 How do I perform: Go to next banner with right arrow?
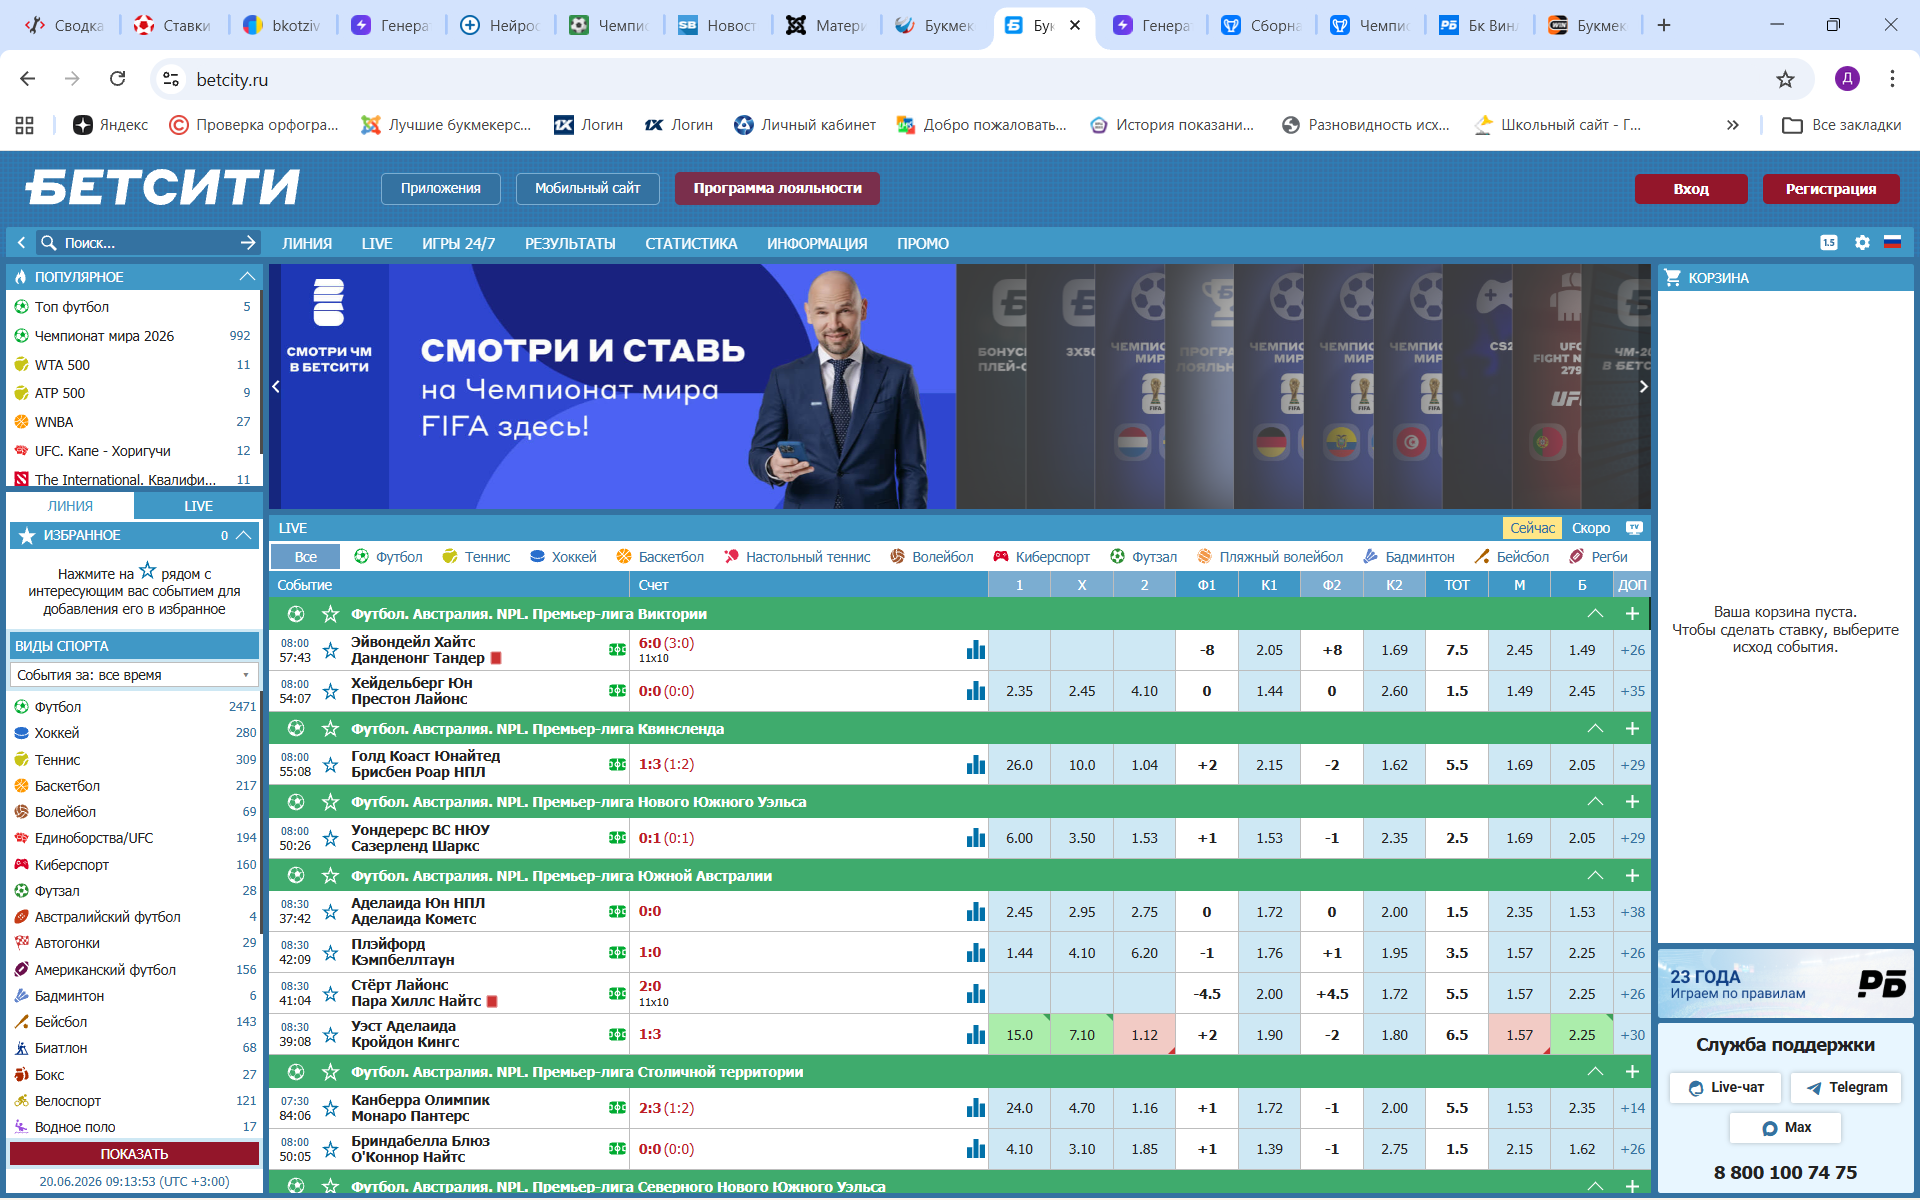point(1643,387)
